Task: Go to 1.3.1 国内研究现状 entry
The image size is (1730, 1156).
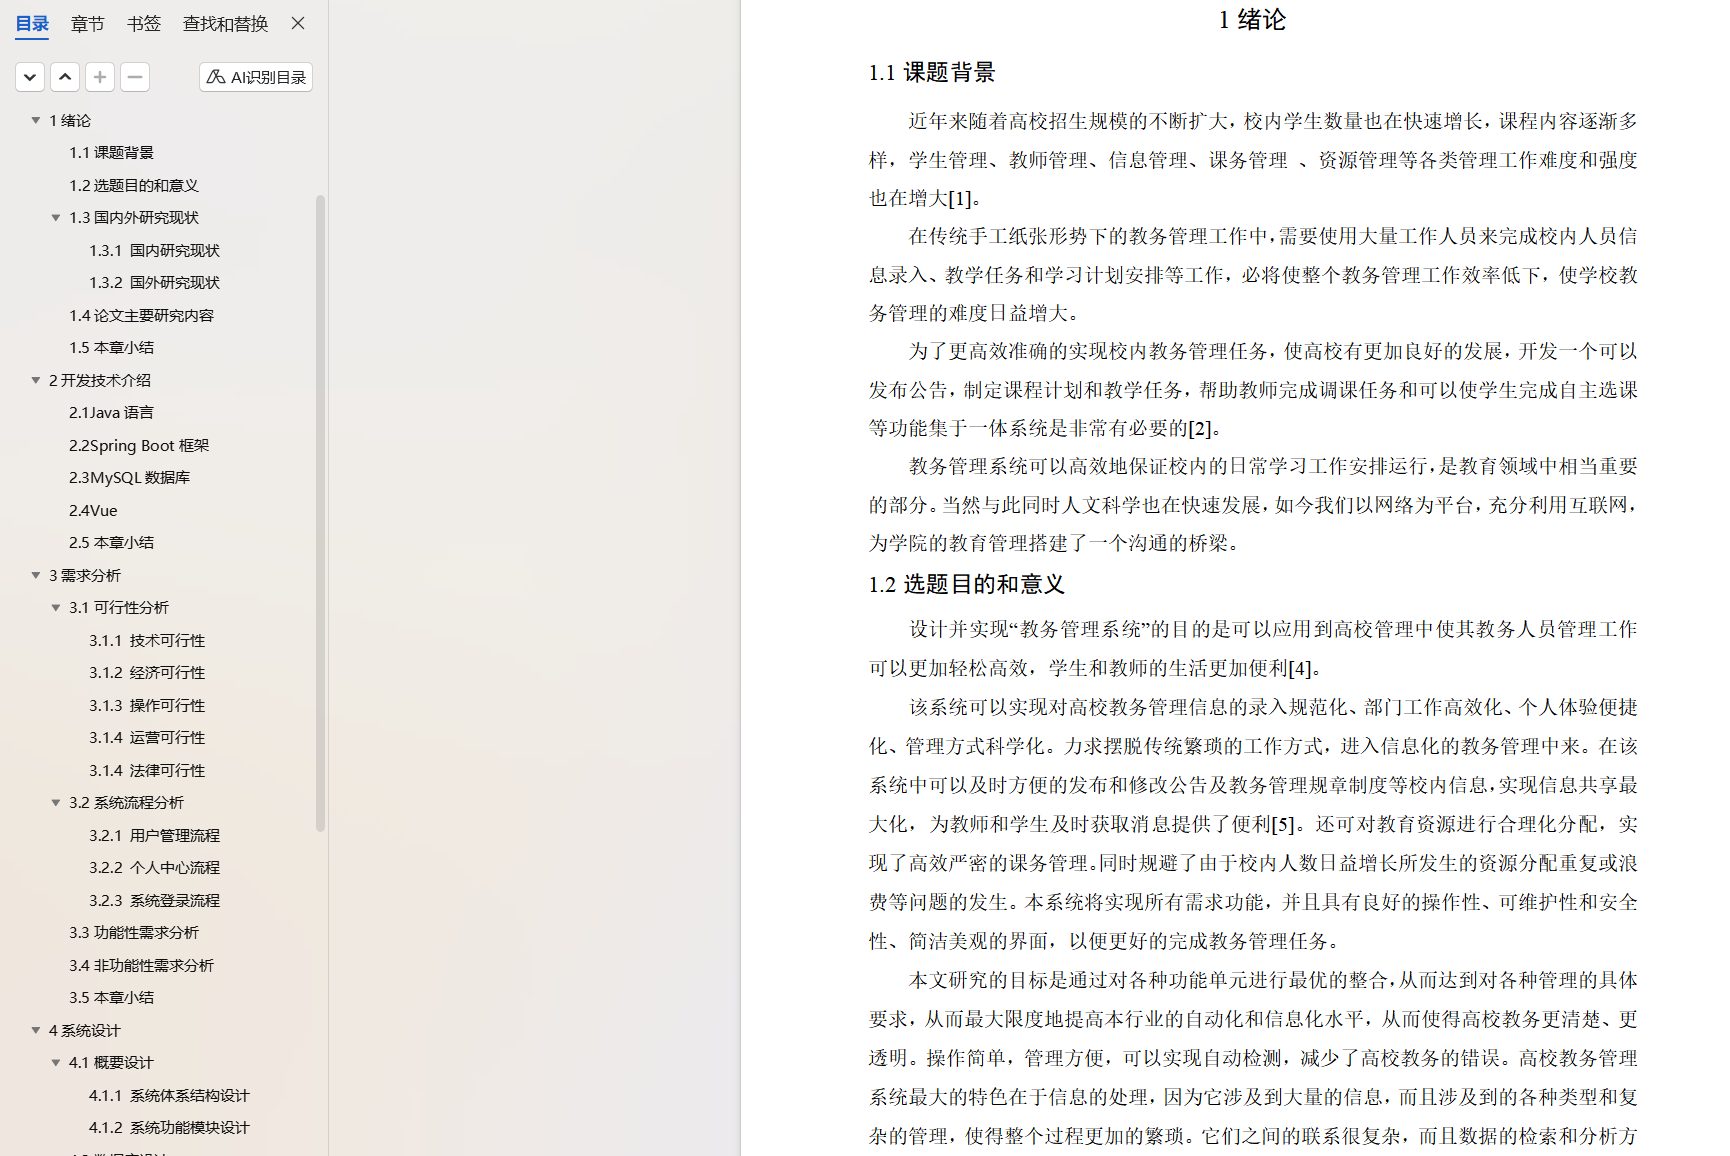Action: pos(154,250)
